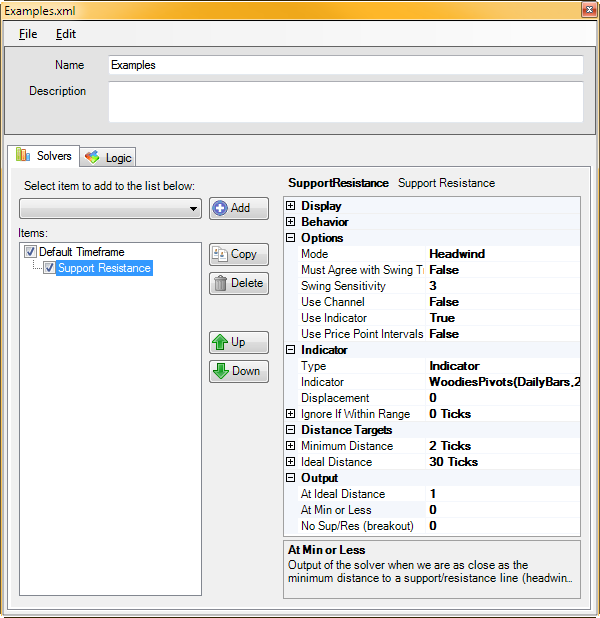Viewport: 600px width, 618px height.
Task: Collapse the Output property group
Action: (x=291, y=478)
